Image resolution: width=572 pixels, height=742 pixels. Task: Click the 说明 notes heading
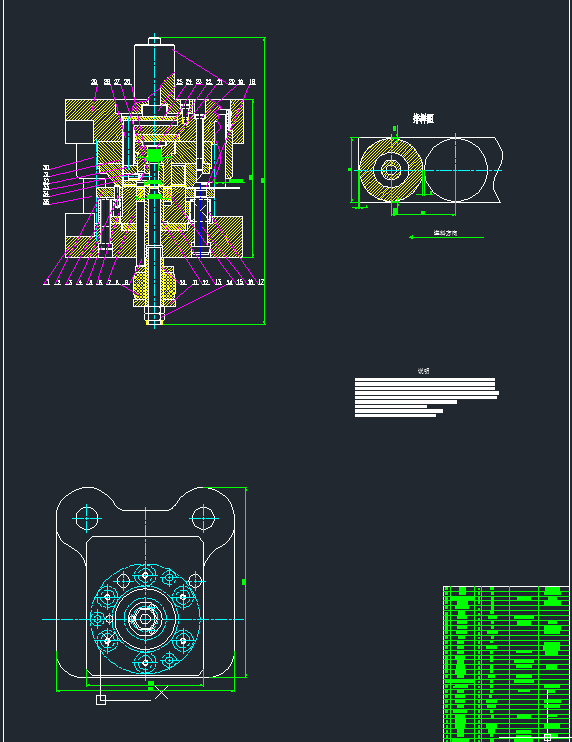click(423, 371)
